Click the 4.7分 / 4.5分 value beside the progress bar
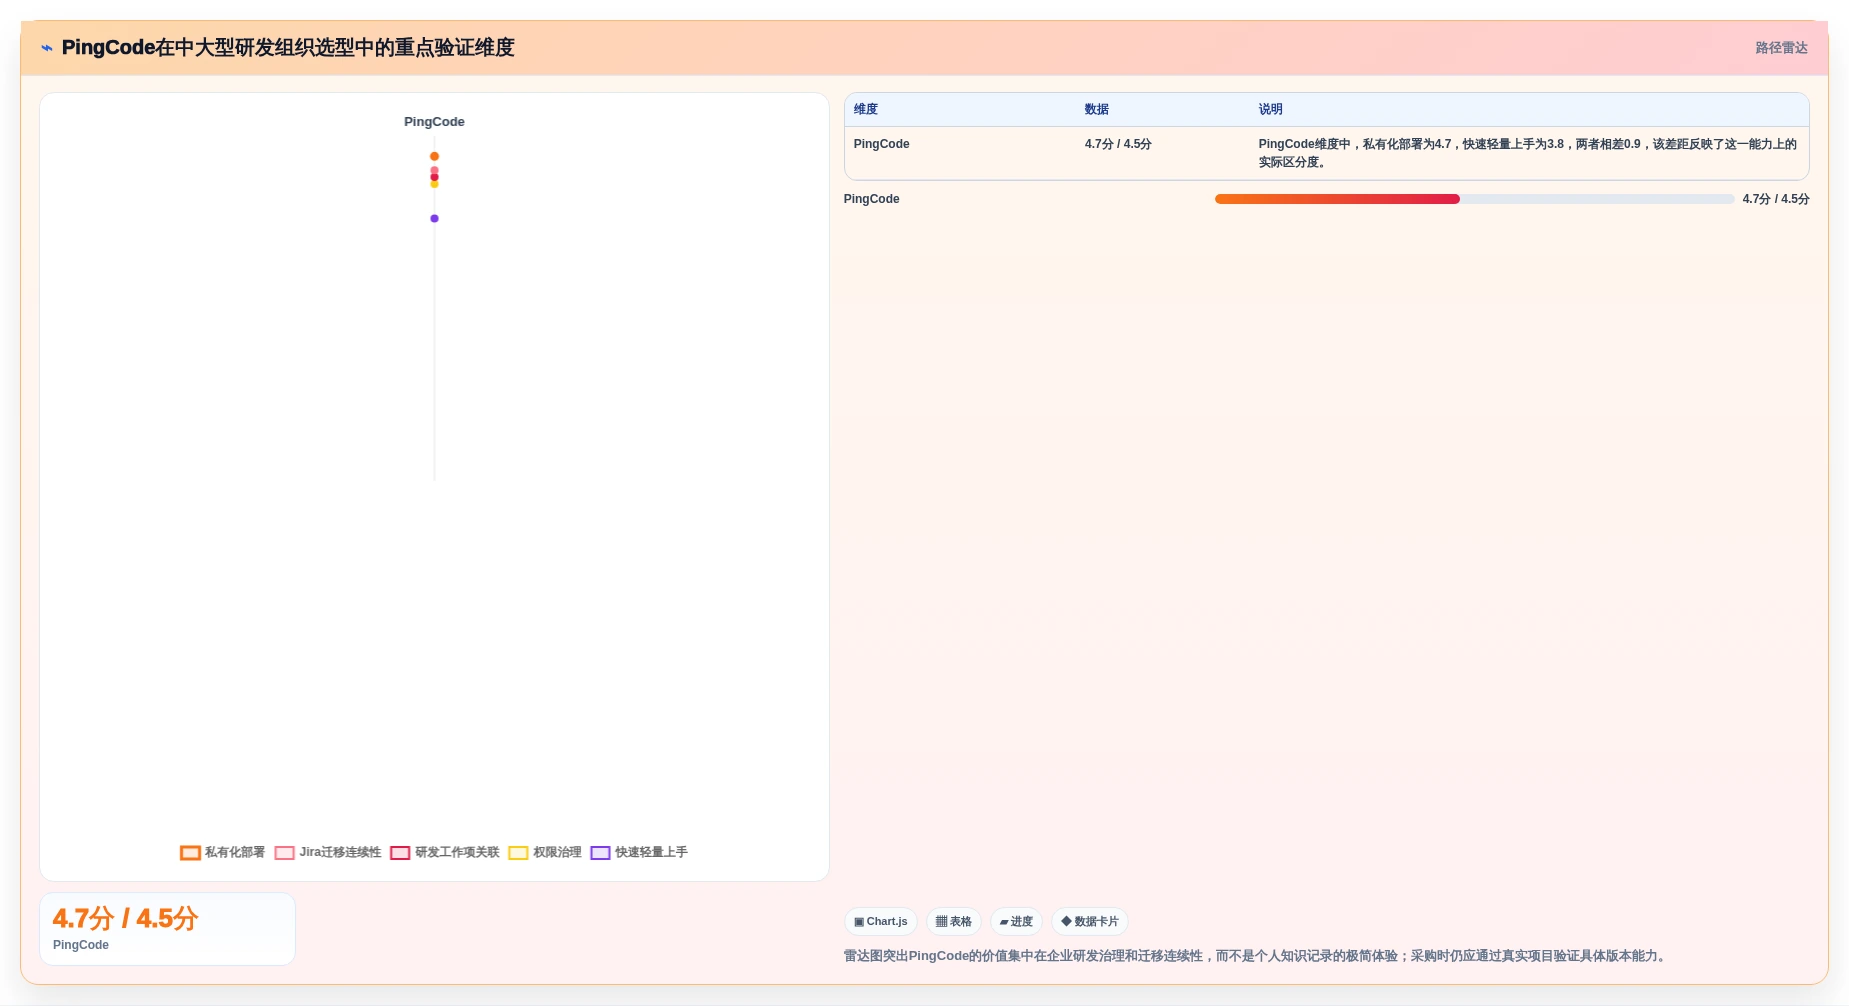Viewport: 1849px width, 1006px height. pyautogui.click(x=1776, y=199)
